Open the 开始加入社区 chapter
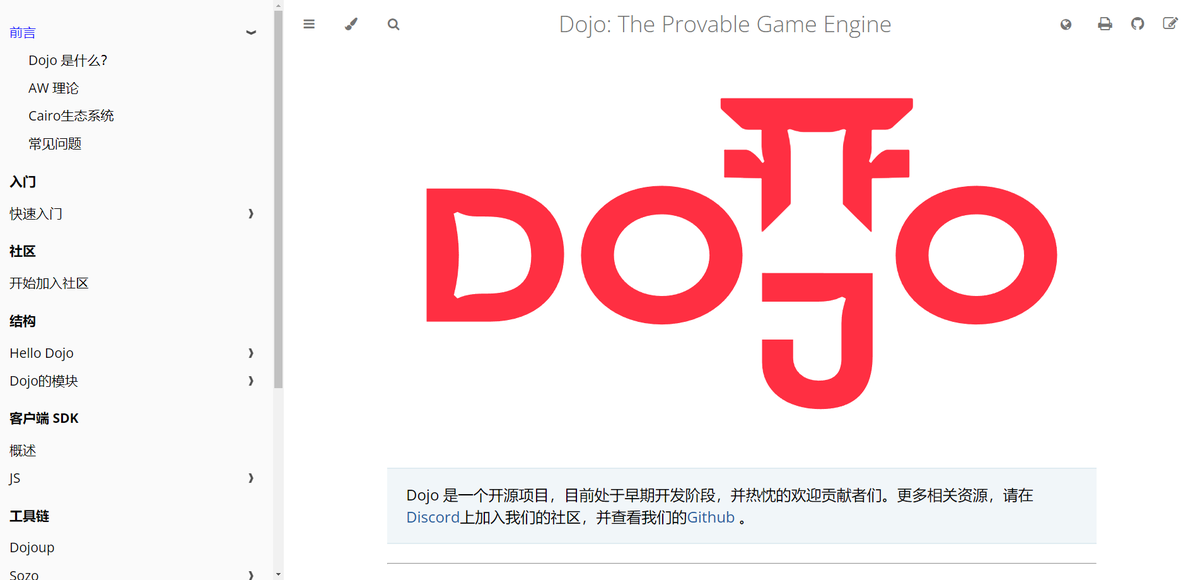The image size is (1200, 580). [49, 283]
